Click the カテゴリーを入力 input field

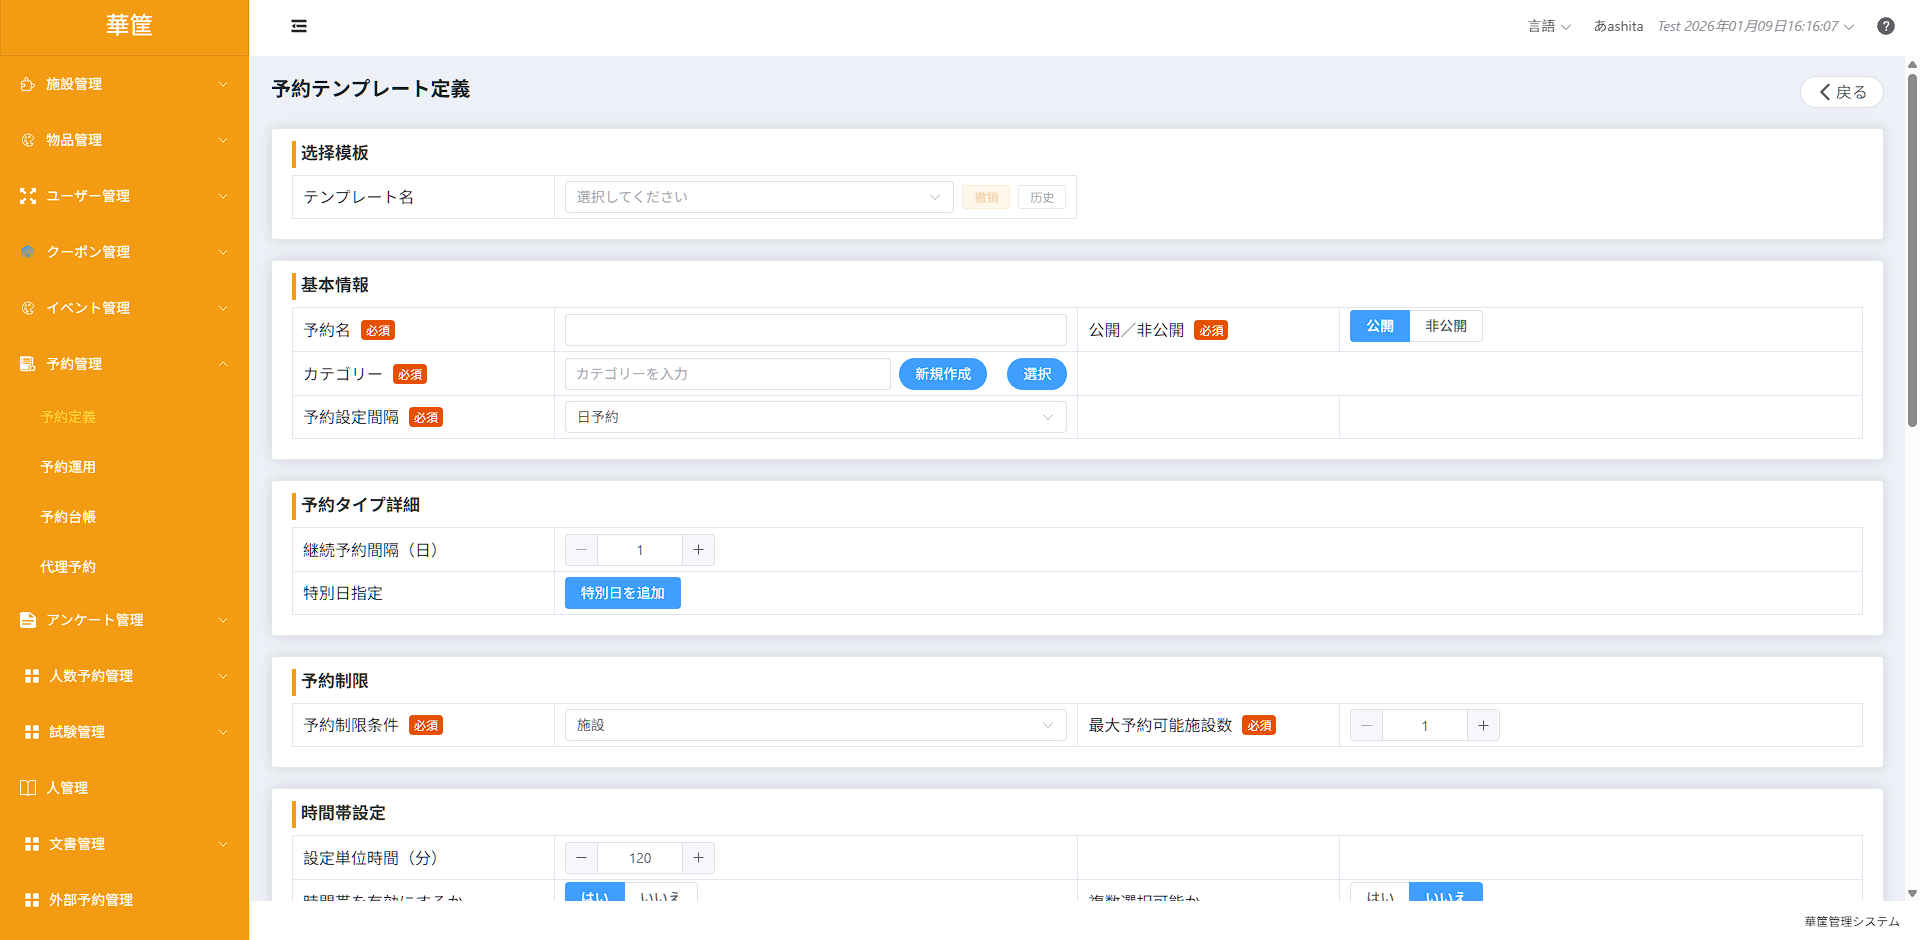coord(728,374)
